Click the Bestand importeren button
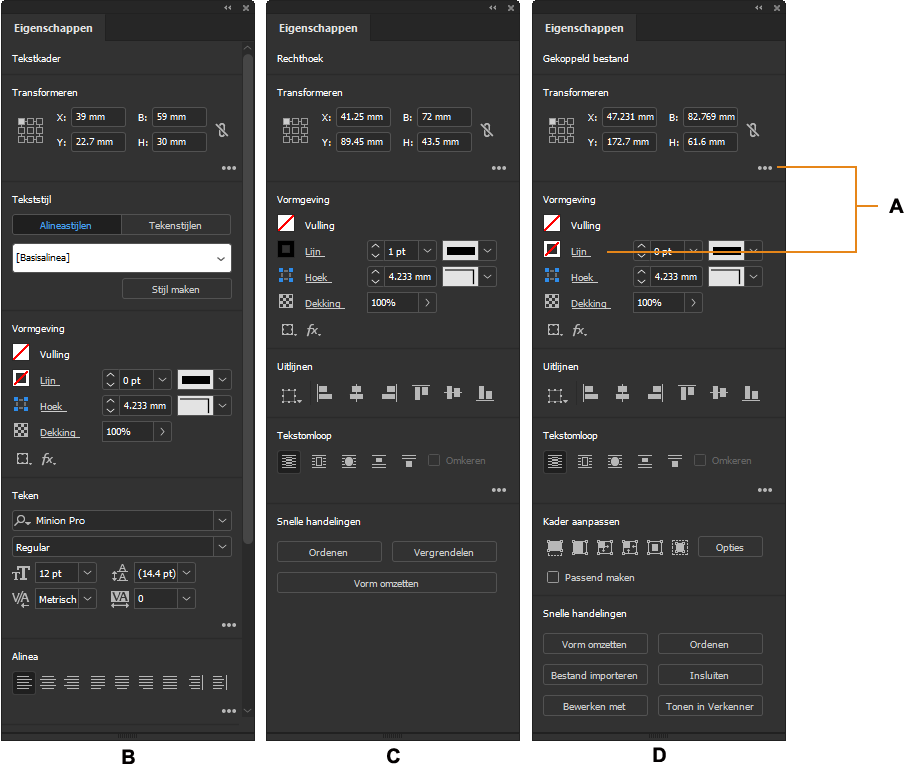 click(595, 675)
